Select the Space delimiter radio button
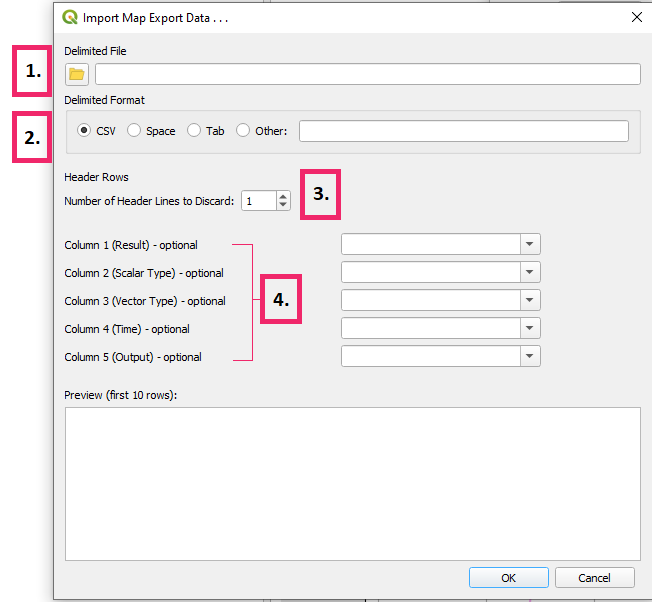 pos(134,131)
